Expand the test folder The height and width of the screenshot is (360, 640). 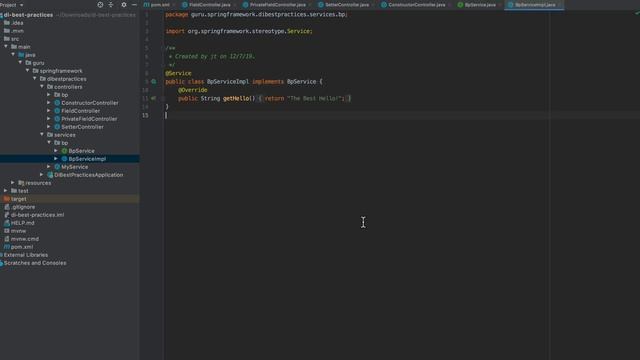[6, 191]
